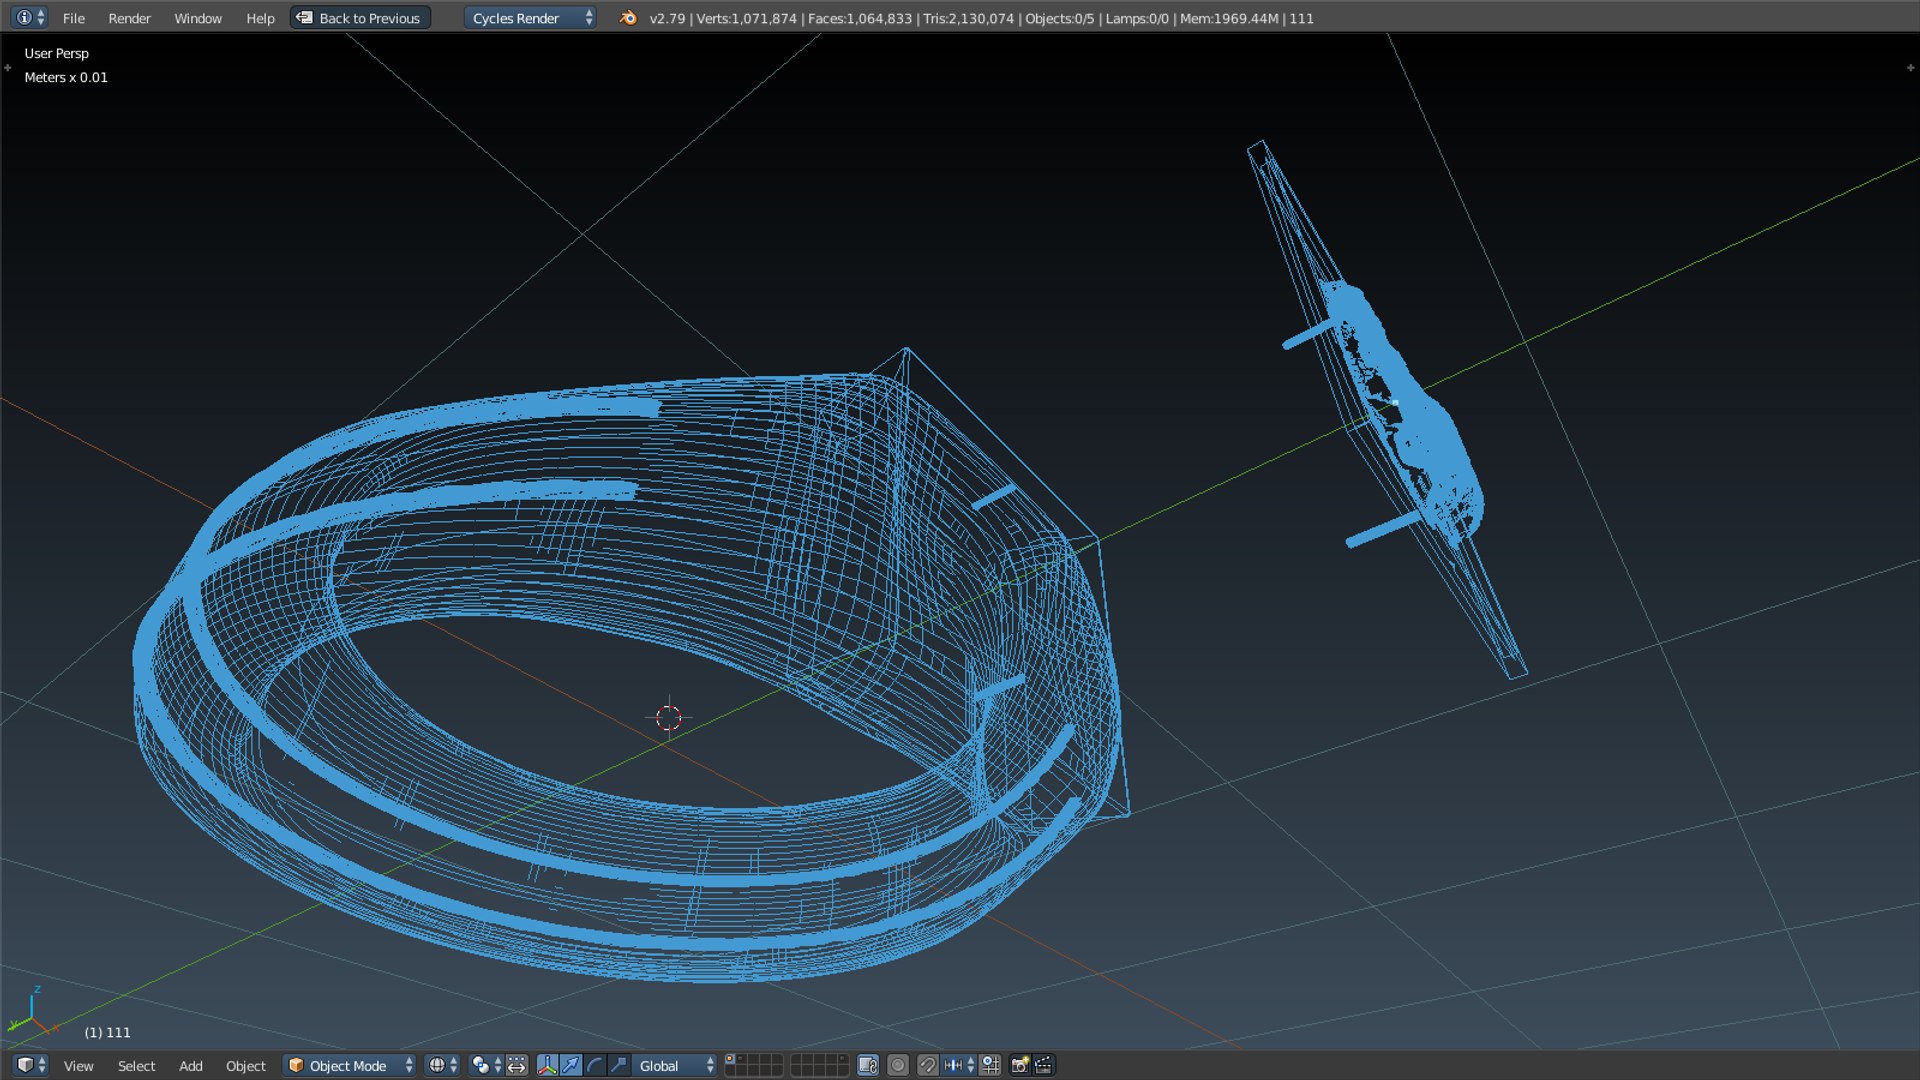Open the viewport shading mode selector
Image resolution: width=1920 pixels, height=1080 pixels.
[442, 1065]
